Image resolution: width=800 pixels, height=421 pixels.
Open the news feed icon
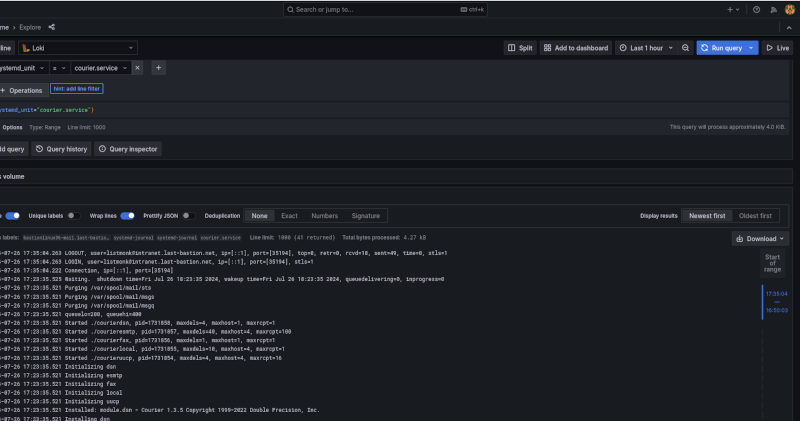(x=772, y=9)
